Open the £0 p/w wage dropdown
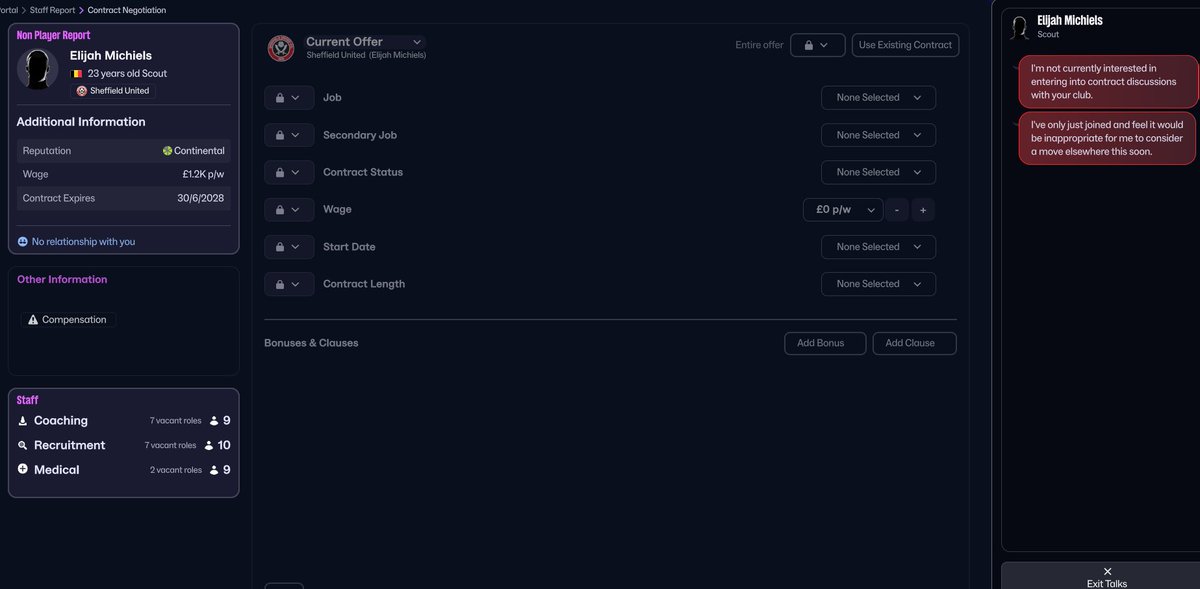Image resolution: width=1200 pixels, height=589 pixels. (843, 210)
